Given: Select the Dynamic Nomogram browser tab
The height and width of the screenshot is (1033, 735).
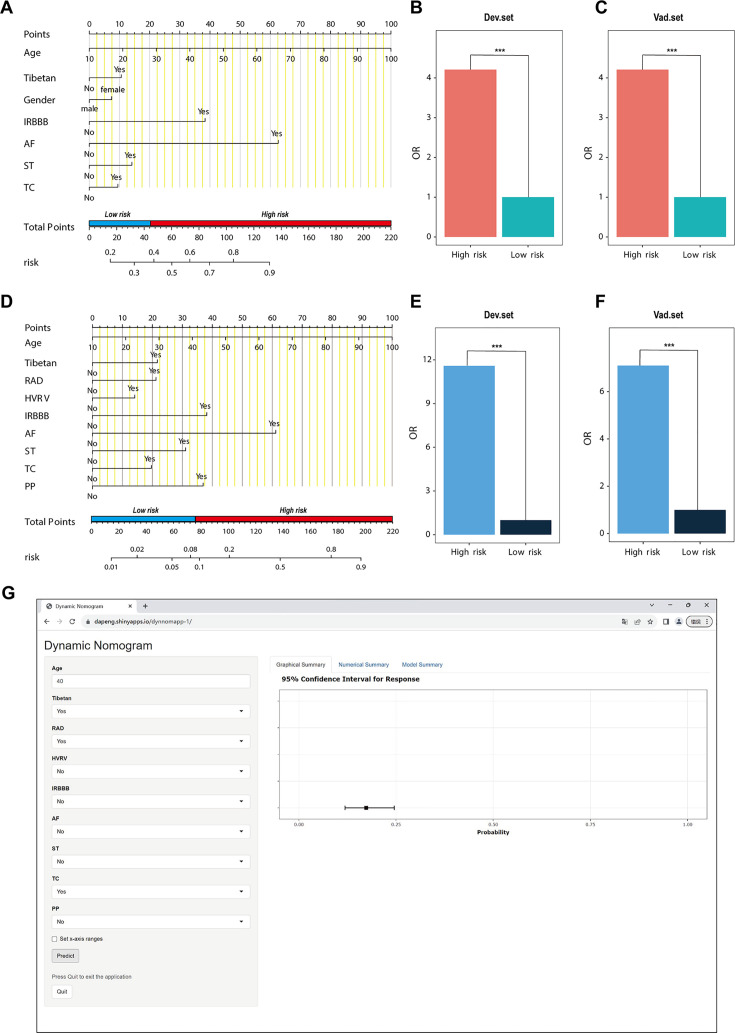Looking at the screenshot, I should pyautogui.click(x=89, y=606).
